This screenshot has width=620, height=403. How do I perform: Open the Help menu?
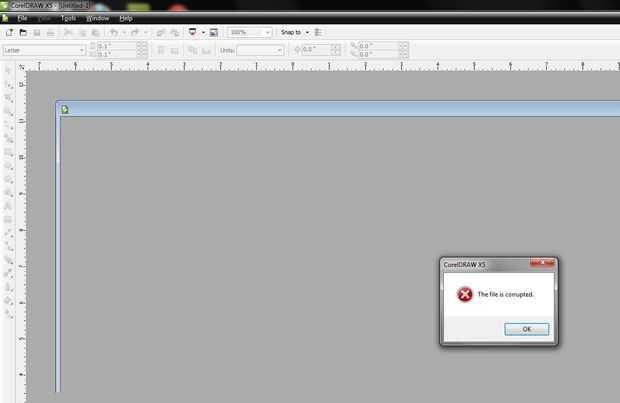[126, 18]
